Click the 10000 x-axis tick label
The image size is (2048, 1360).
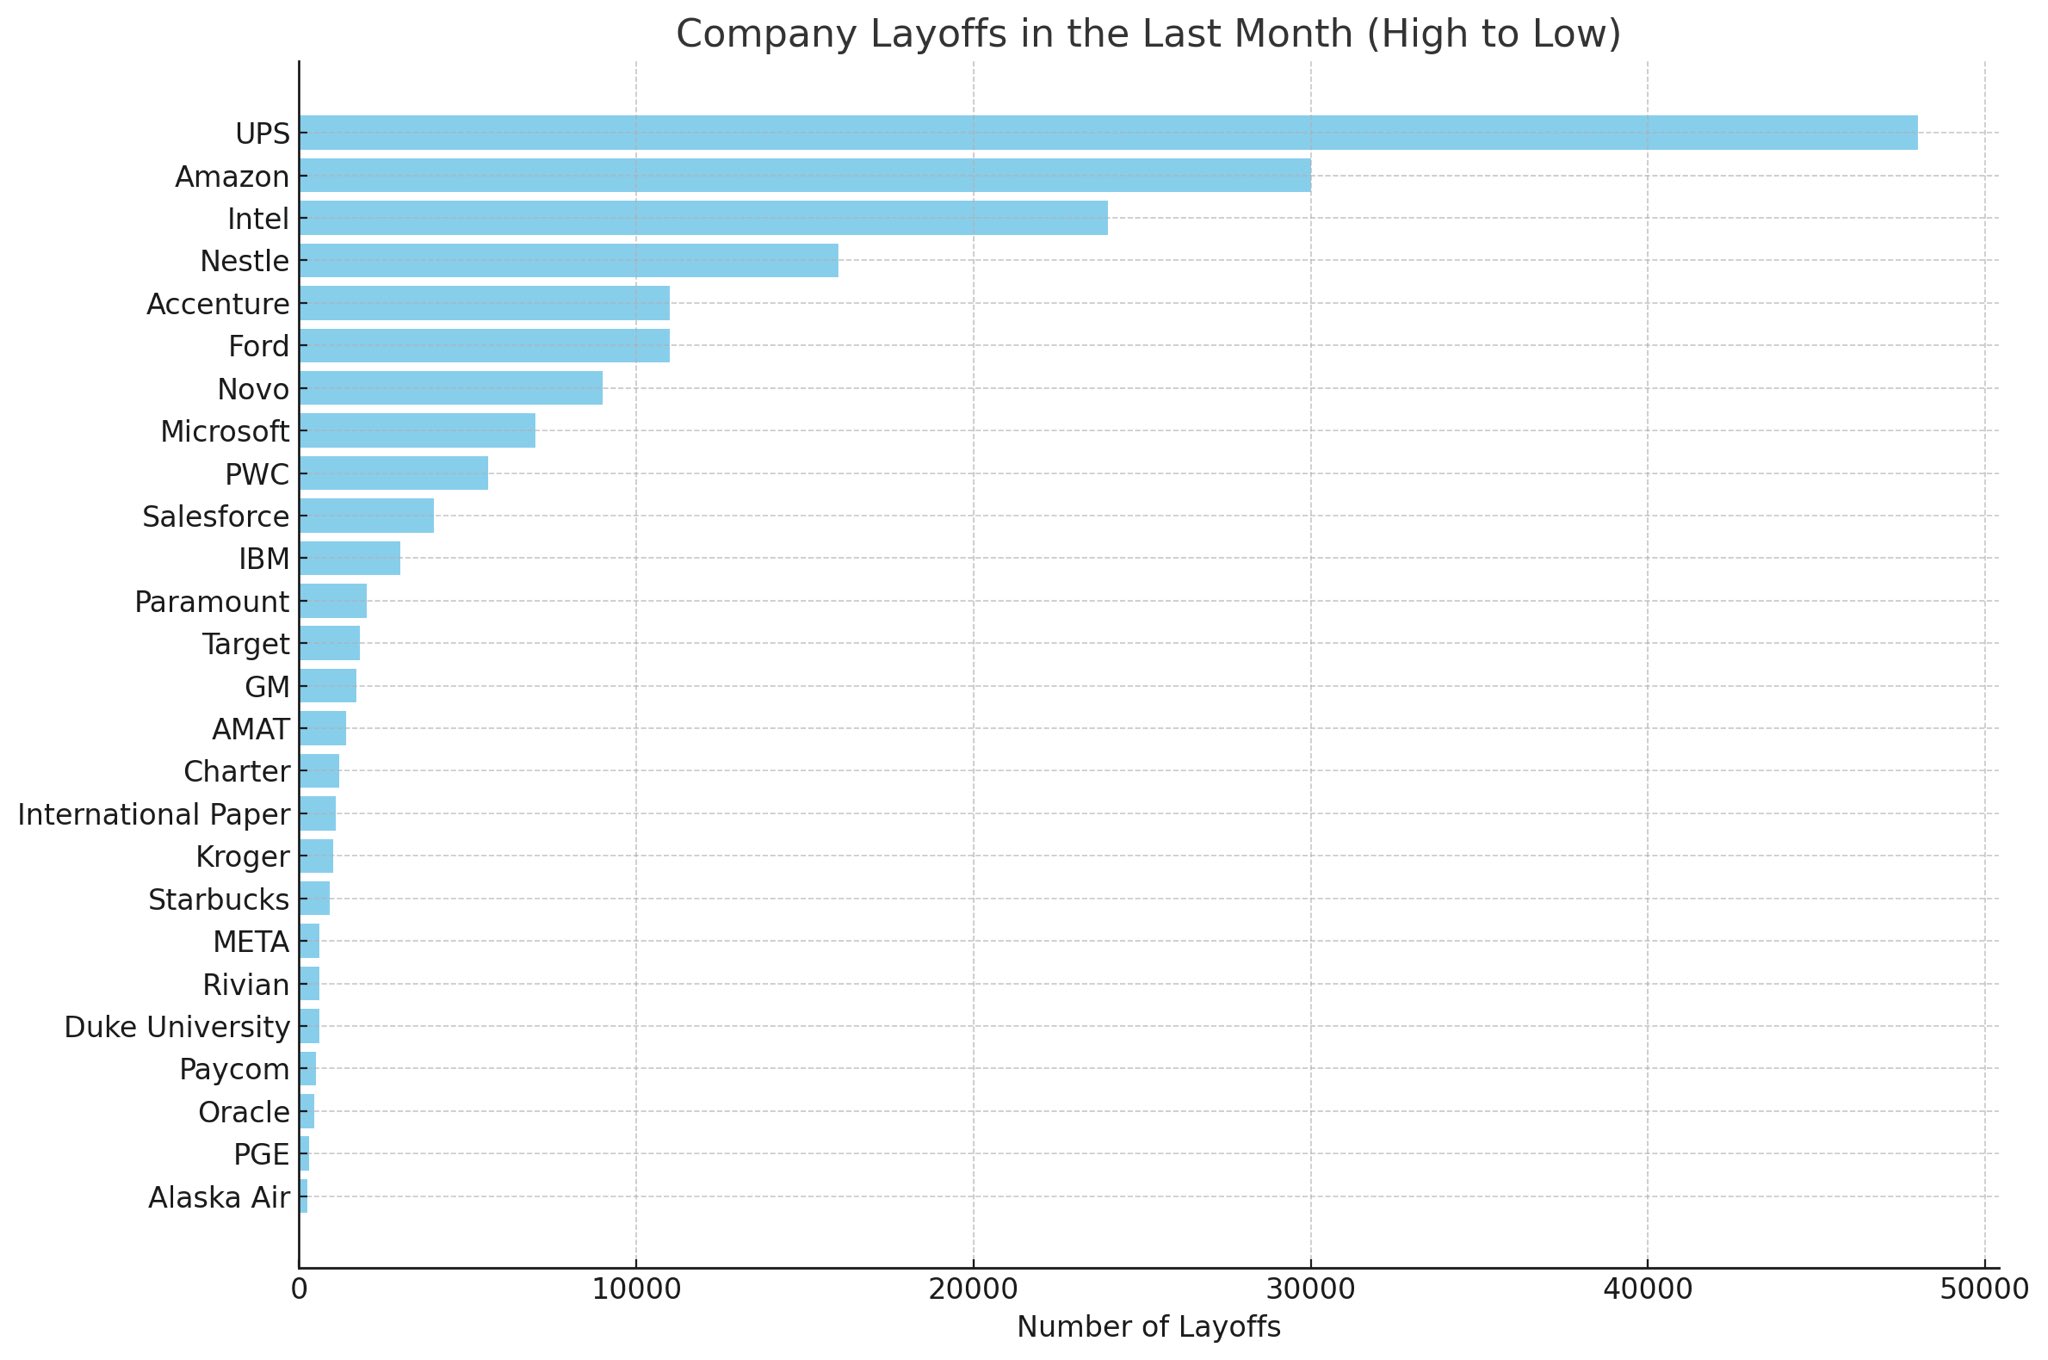635,1290
